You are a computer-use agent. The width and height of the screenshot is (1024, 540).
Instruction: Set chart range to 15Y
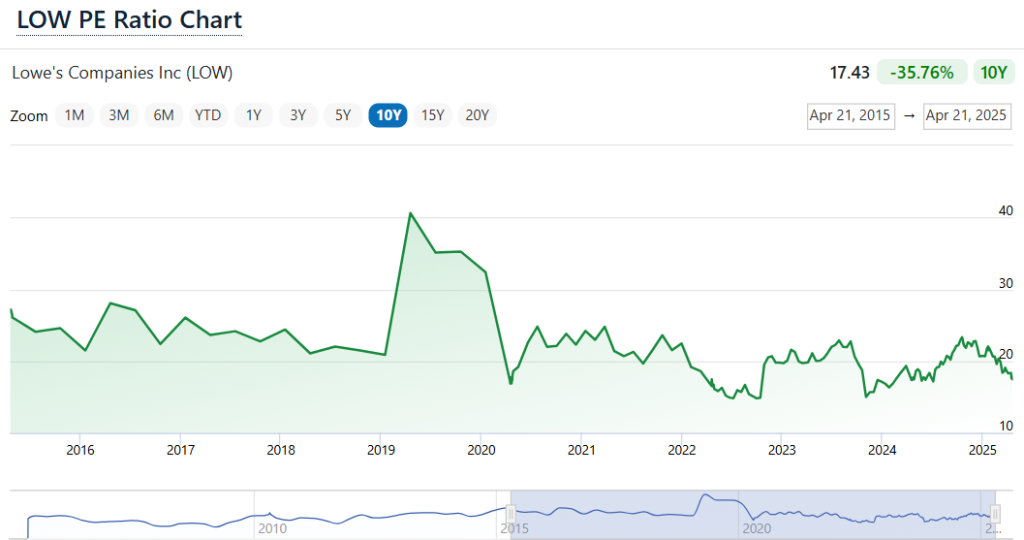(432, 116)
